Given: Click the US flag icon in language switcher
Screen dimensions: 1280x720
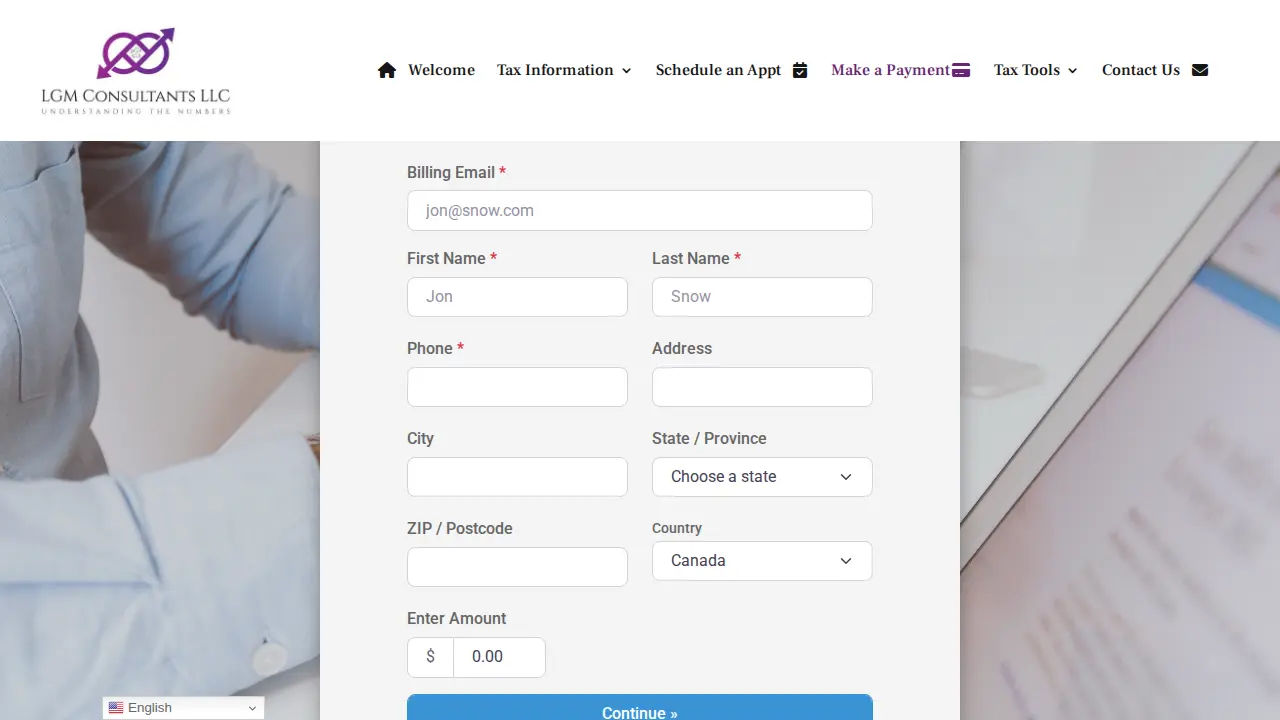Looking at the screenshot, I should click(116, 708).
